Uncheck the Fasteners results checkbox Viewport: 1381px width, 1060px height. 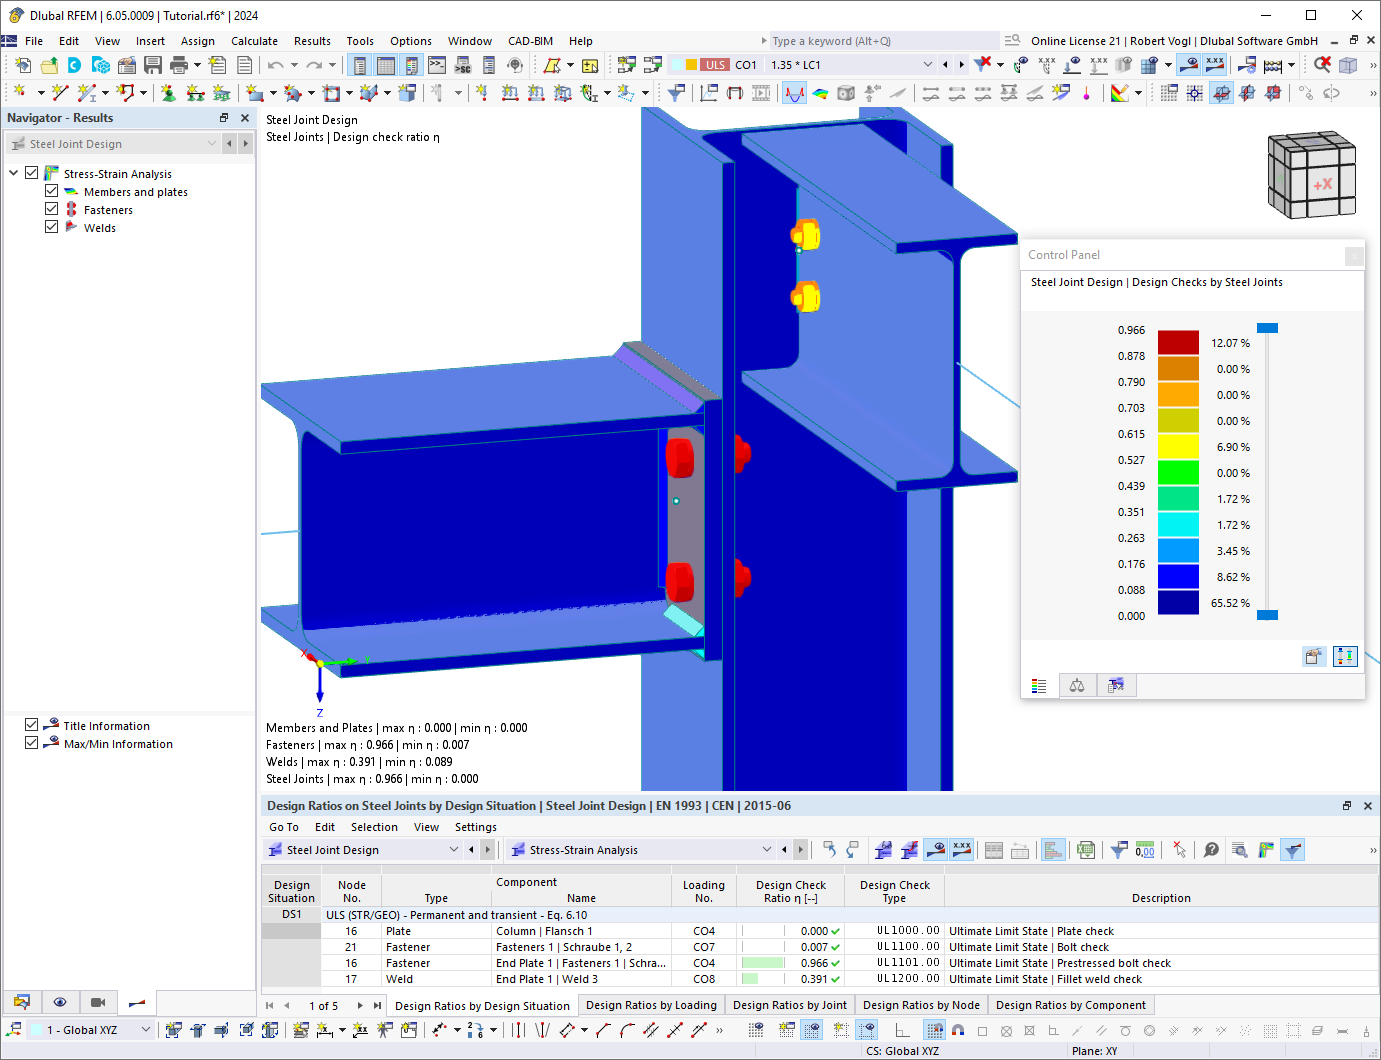click(x=51, y=209)
